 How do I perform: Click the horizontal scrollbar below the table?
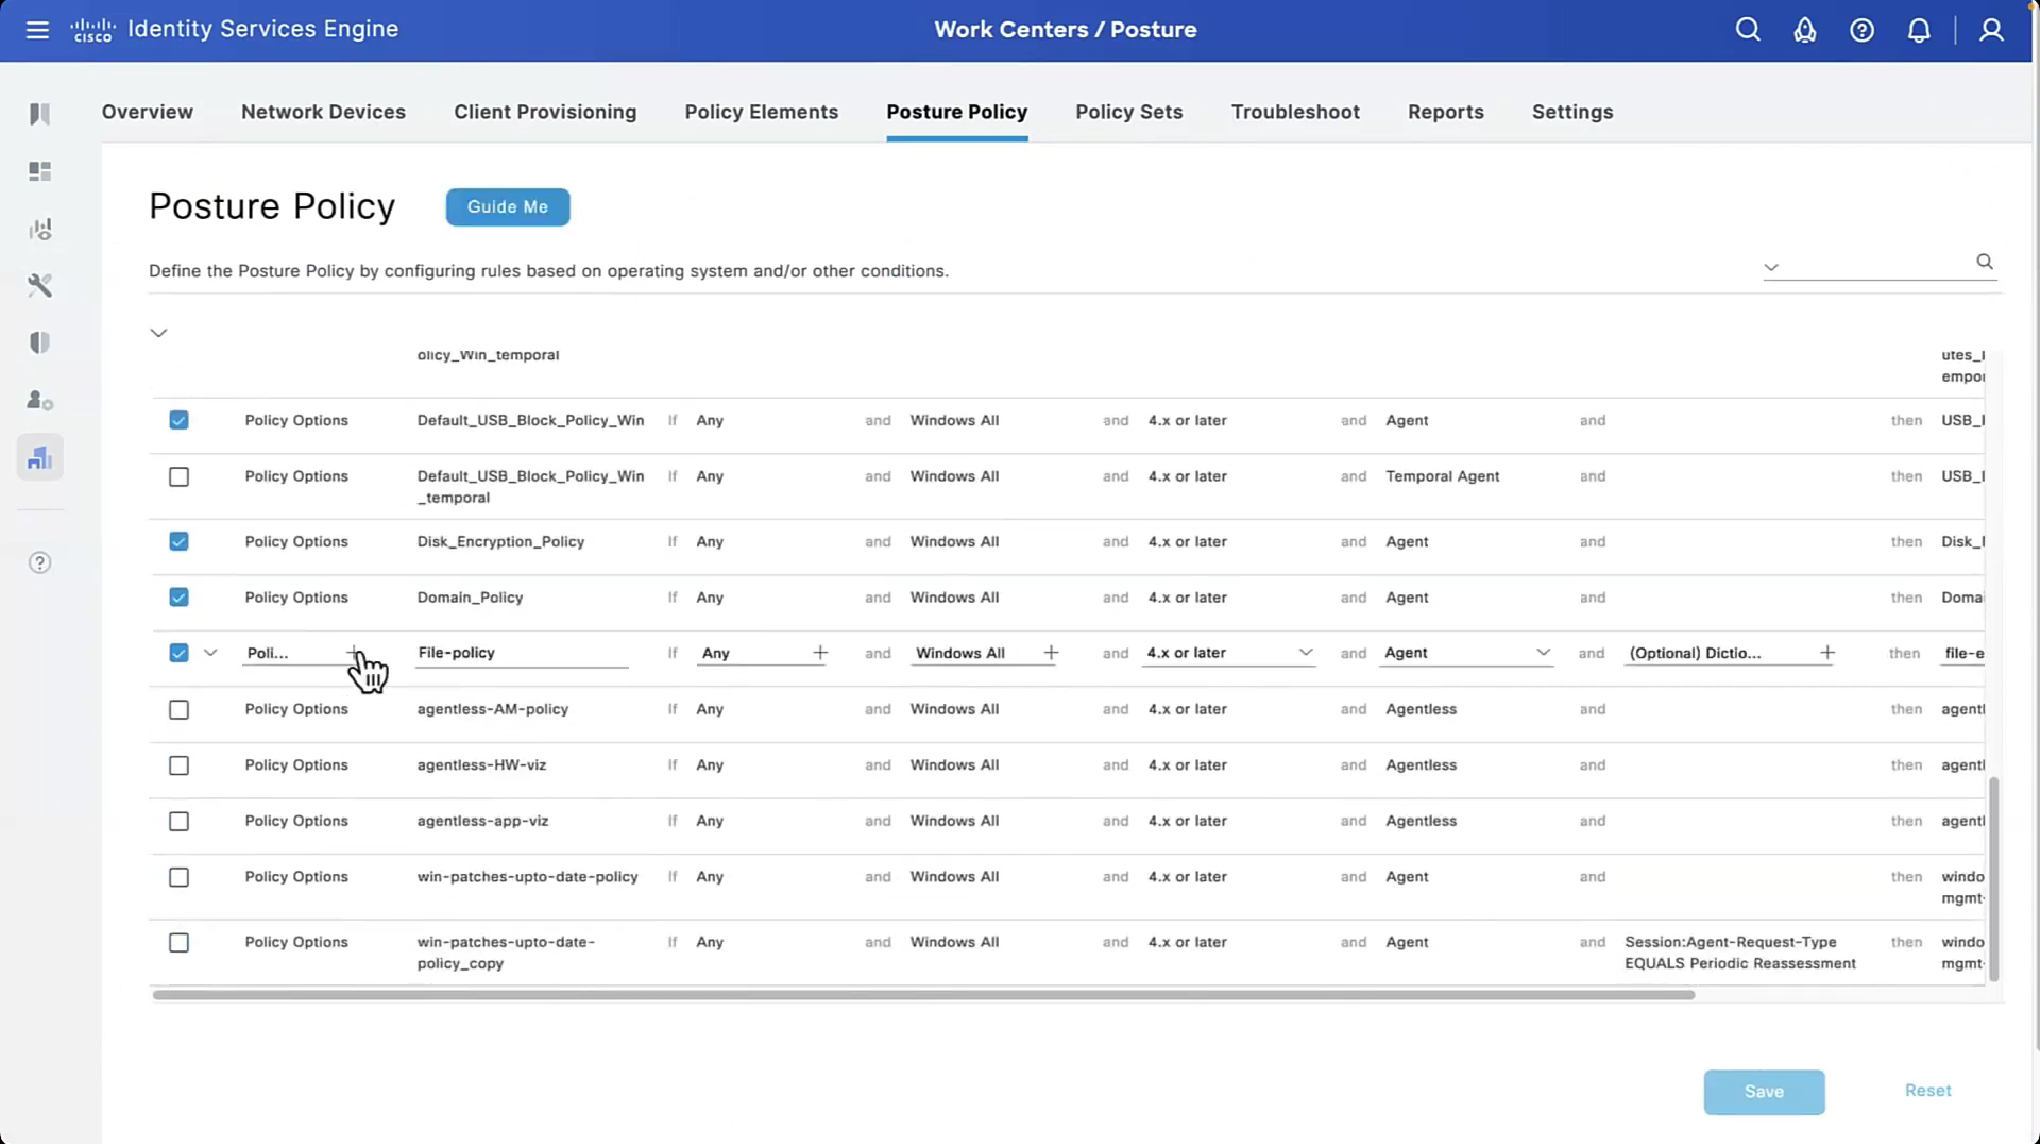[x=922, y=995]
